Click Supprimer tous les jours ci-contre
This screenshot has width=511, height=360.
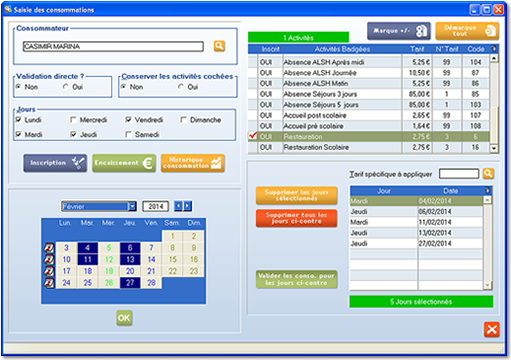coord(296,218)
